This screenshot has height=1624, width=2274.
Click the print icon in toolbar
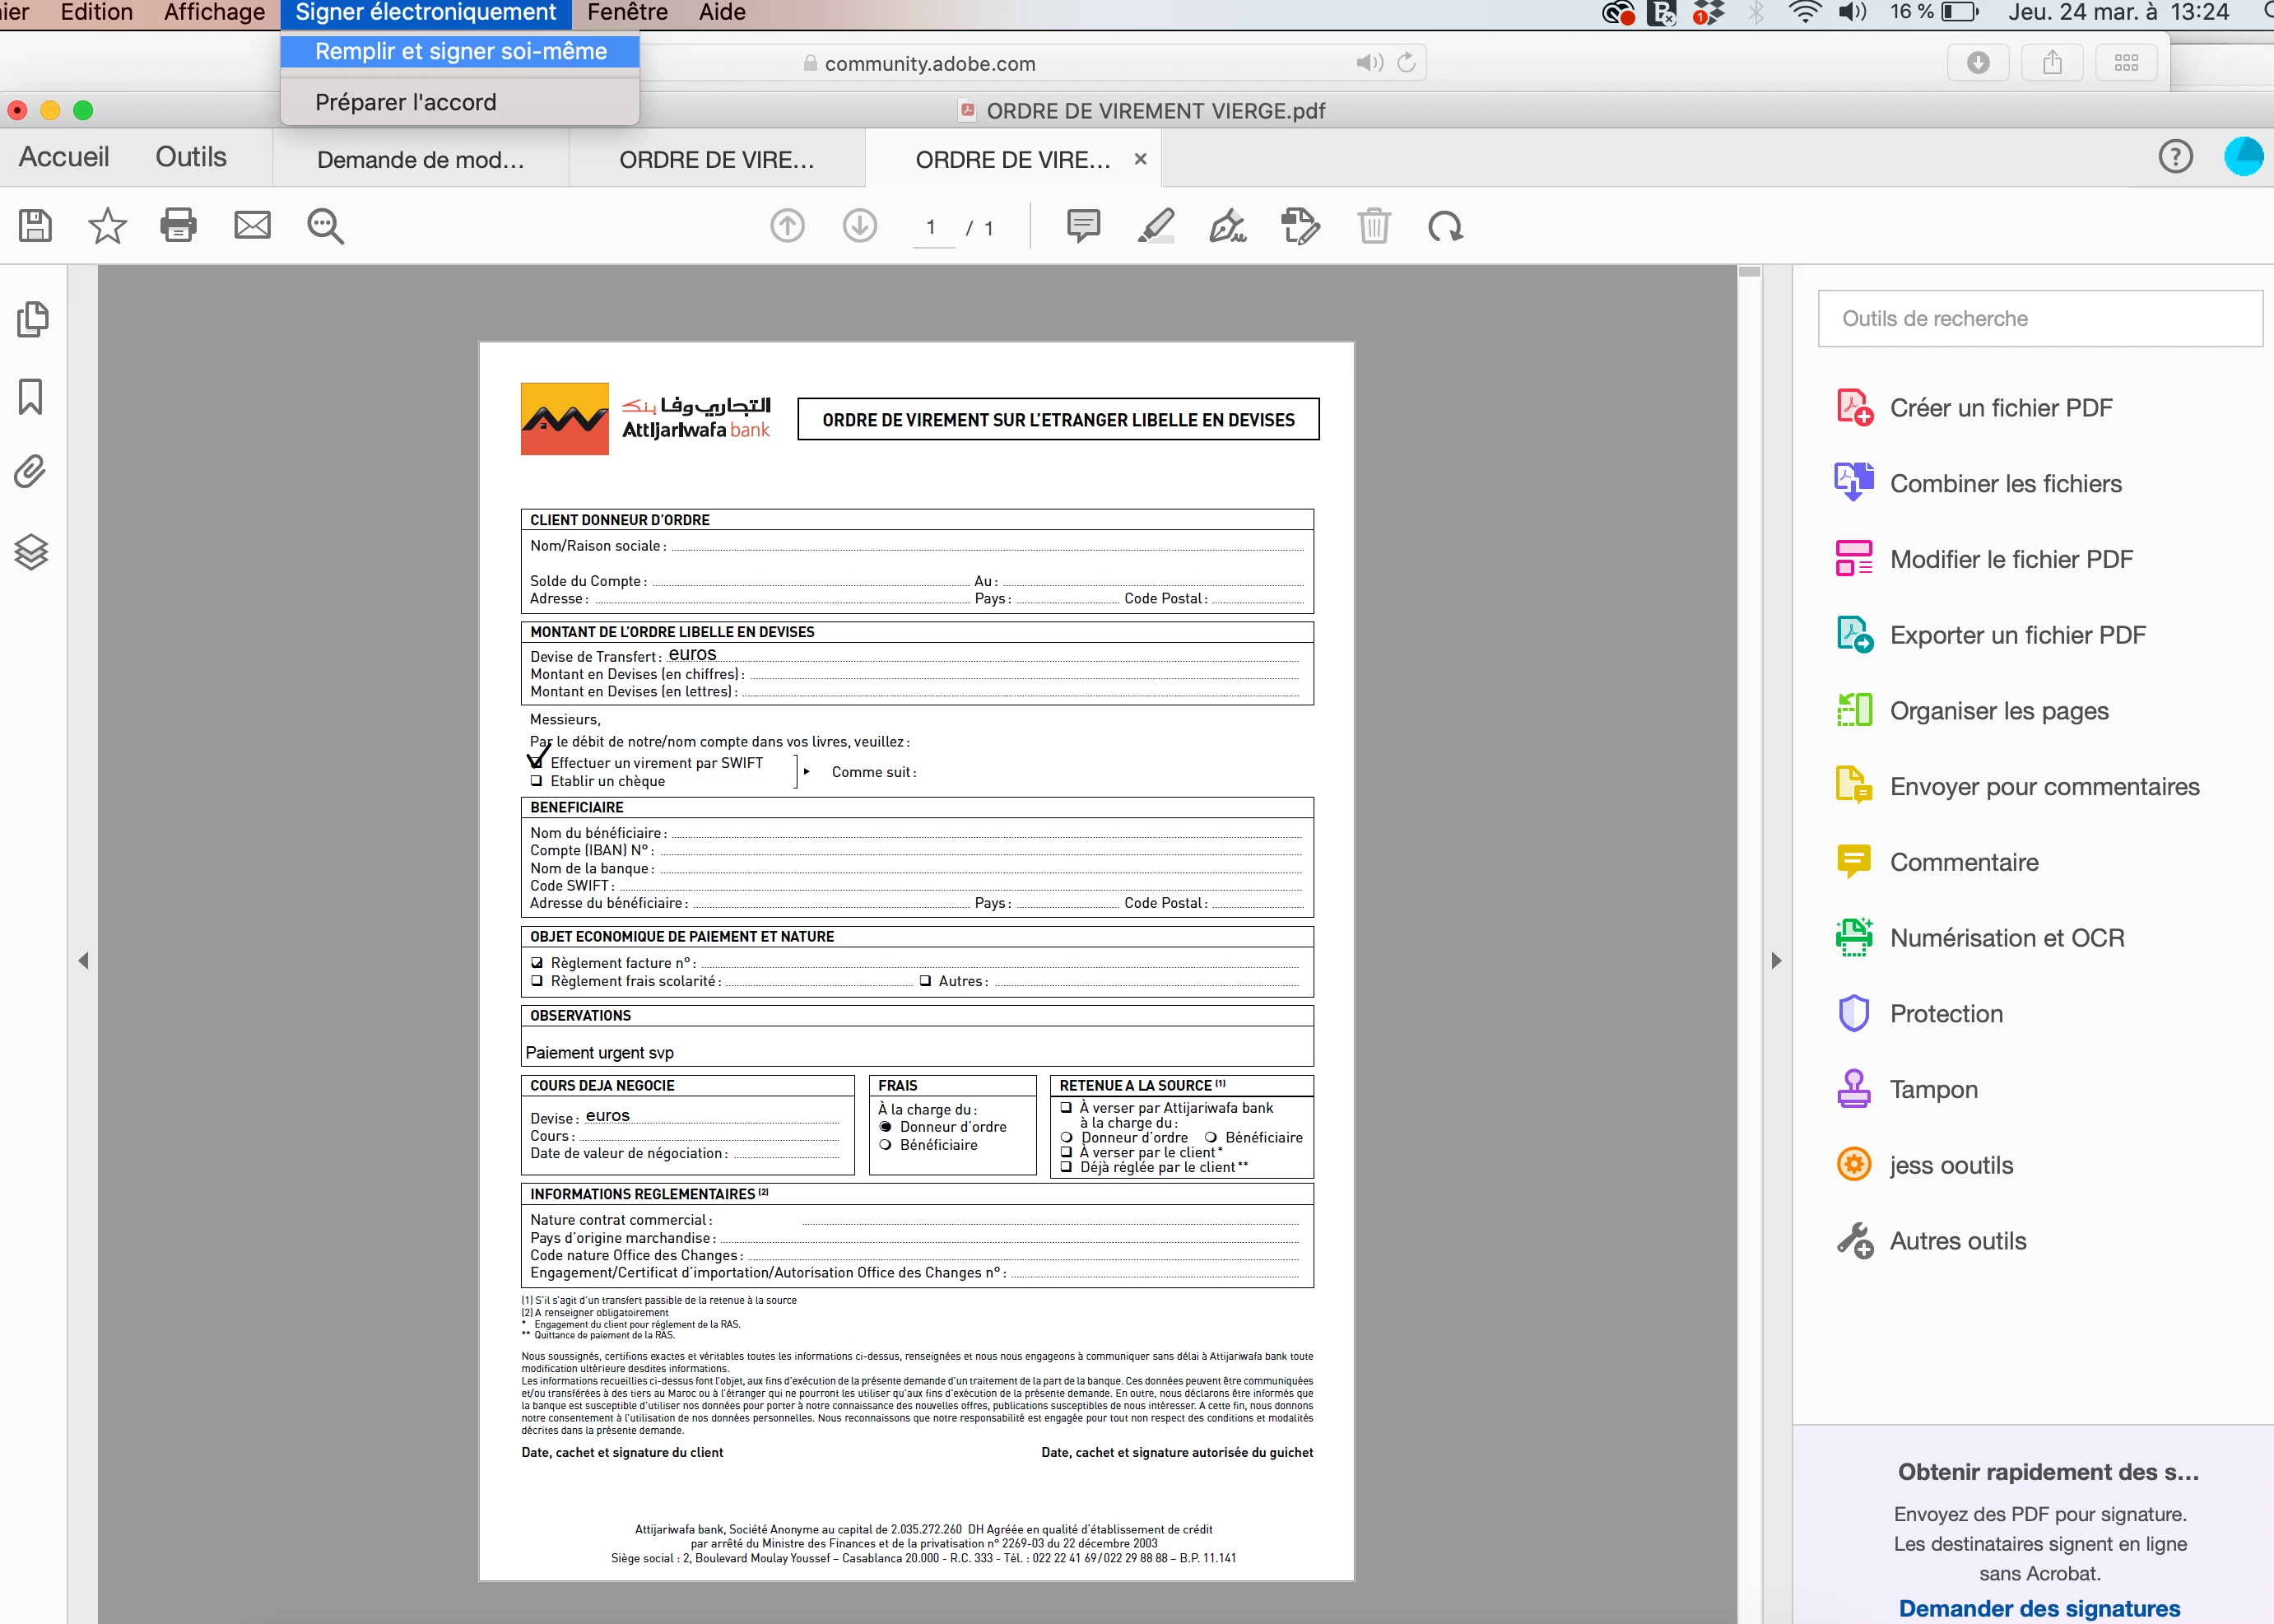(178, 226)
